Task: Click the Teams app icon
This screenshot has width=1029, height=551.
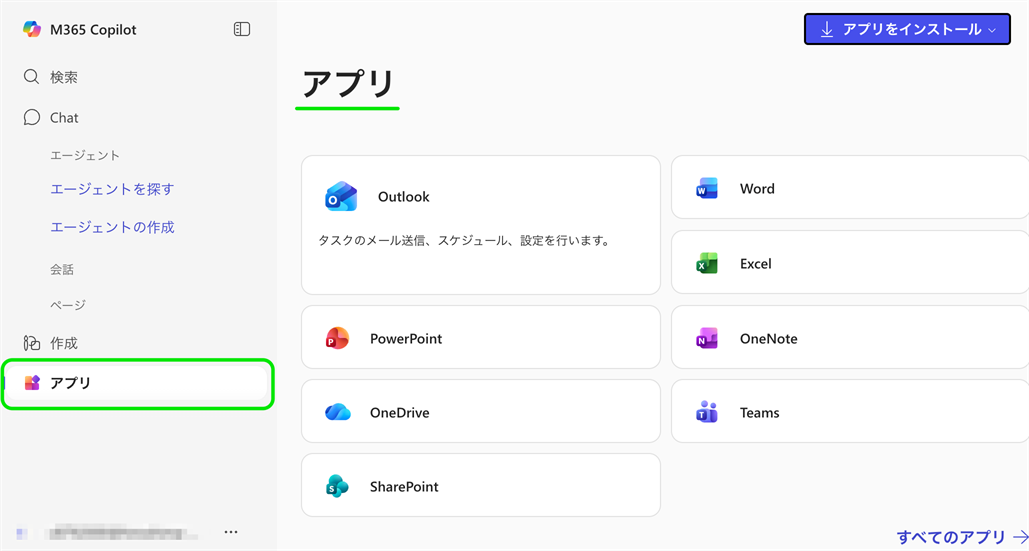Action: click(x=707, y=413)
